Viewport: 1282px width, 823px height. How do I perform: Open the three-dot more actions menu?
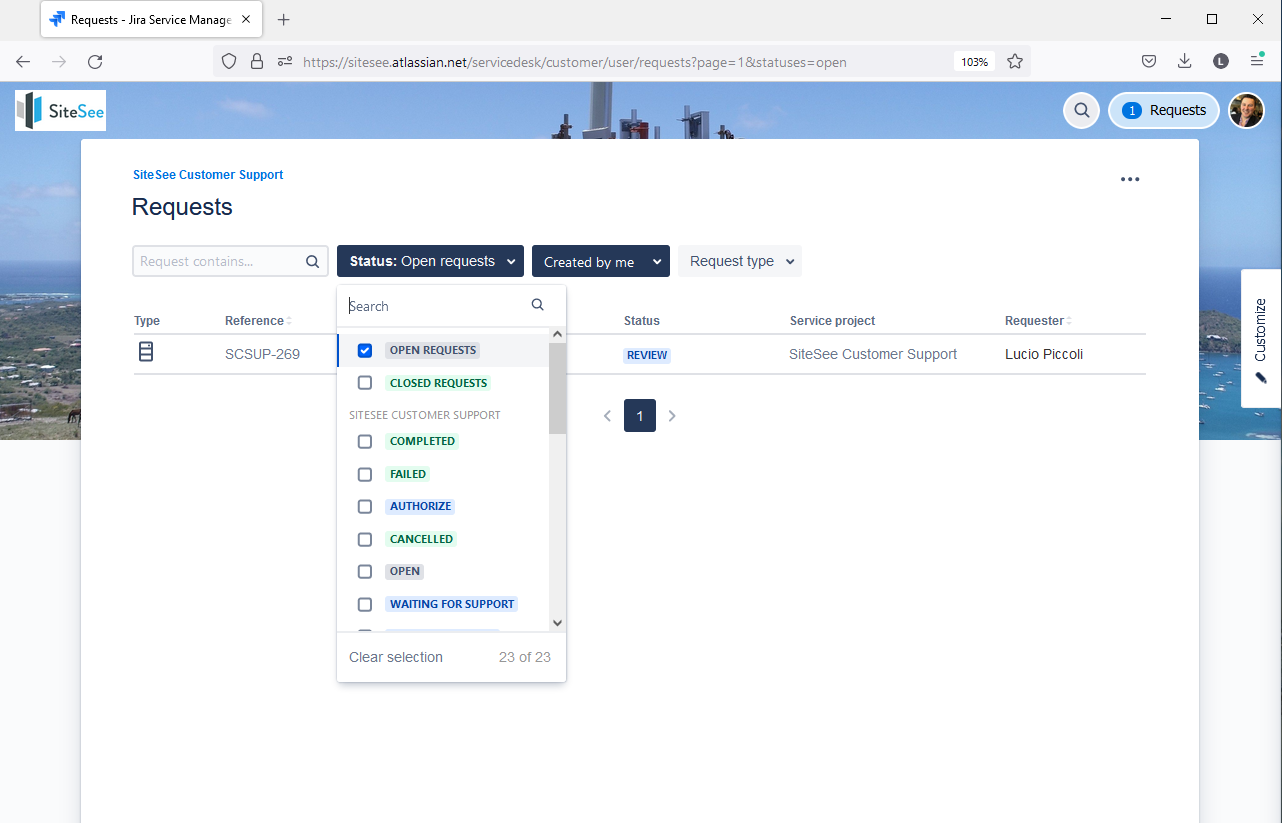[x=1130, y=180]
